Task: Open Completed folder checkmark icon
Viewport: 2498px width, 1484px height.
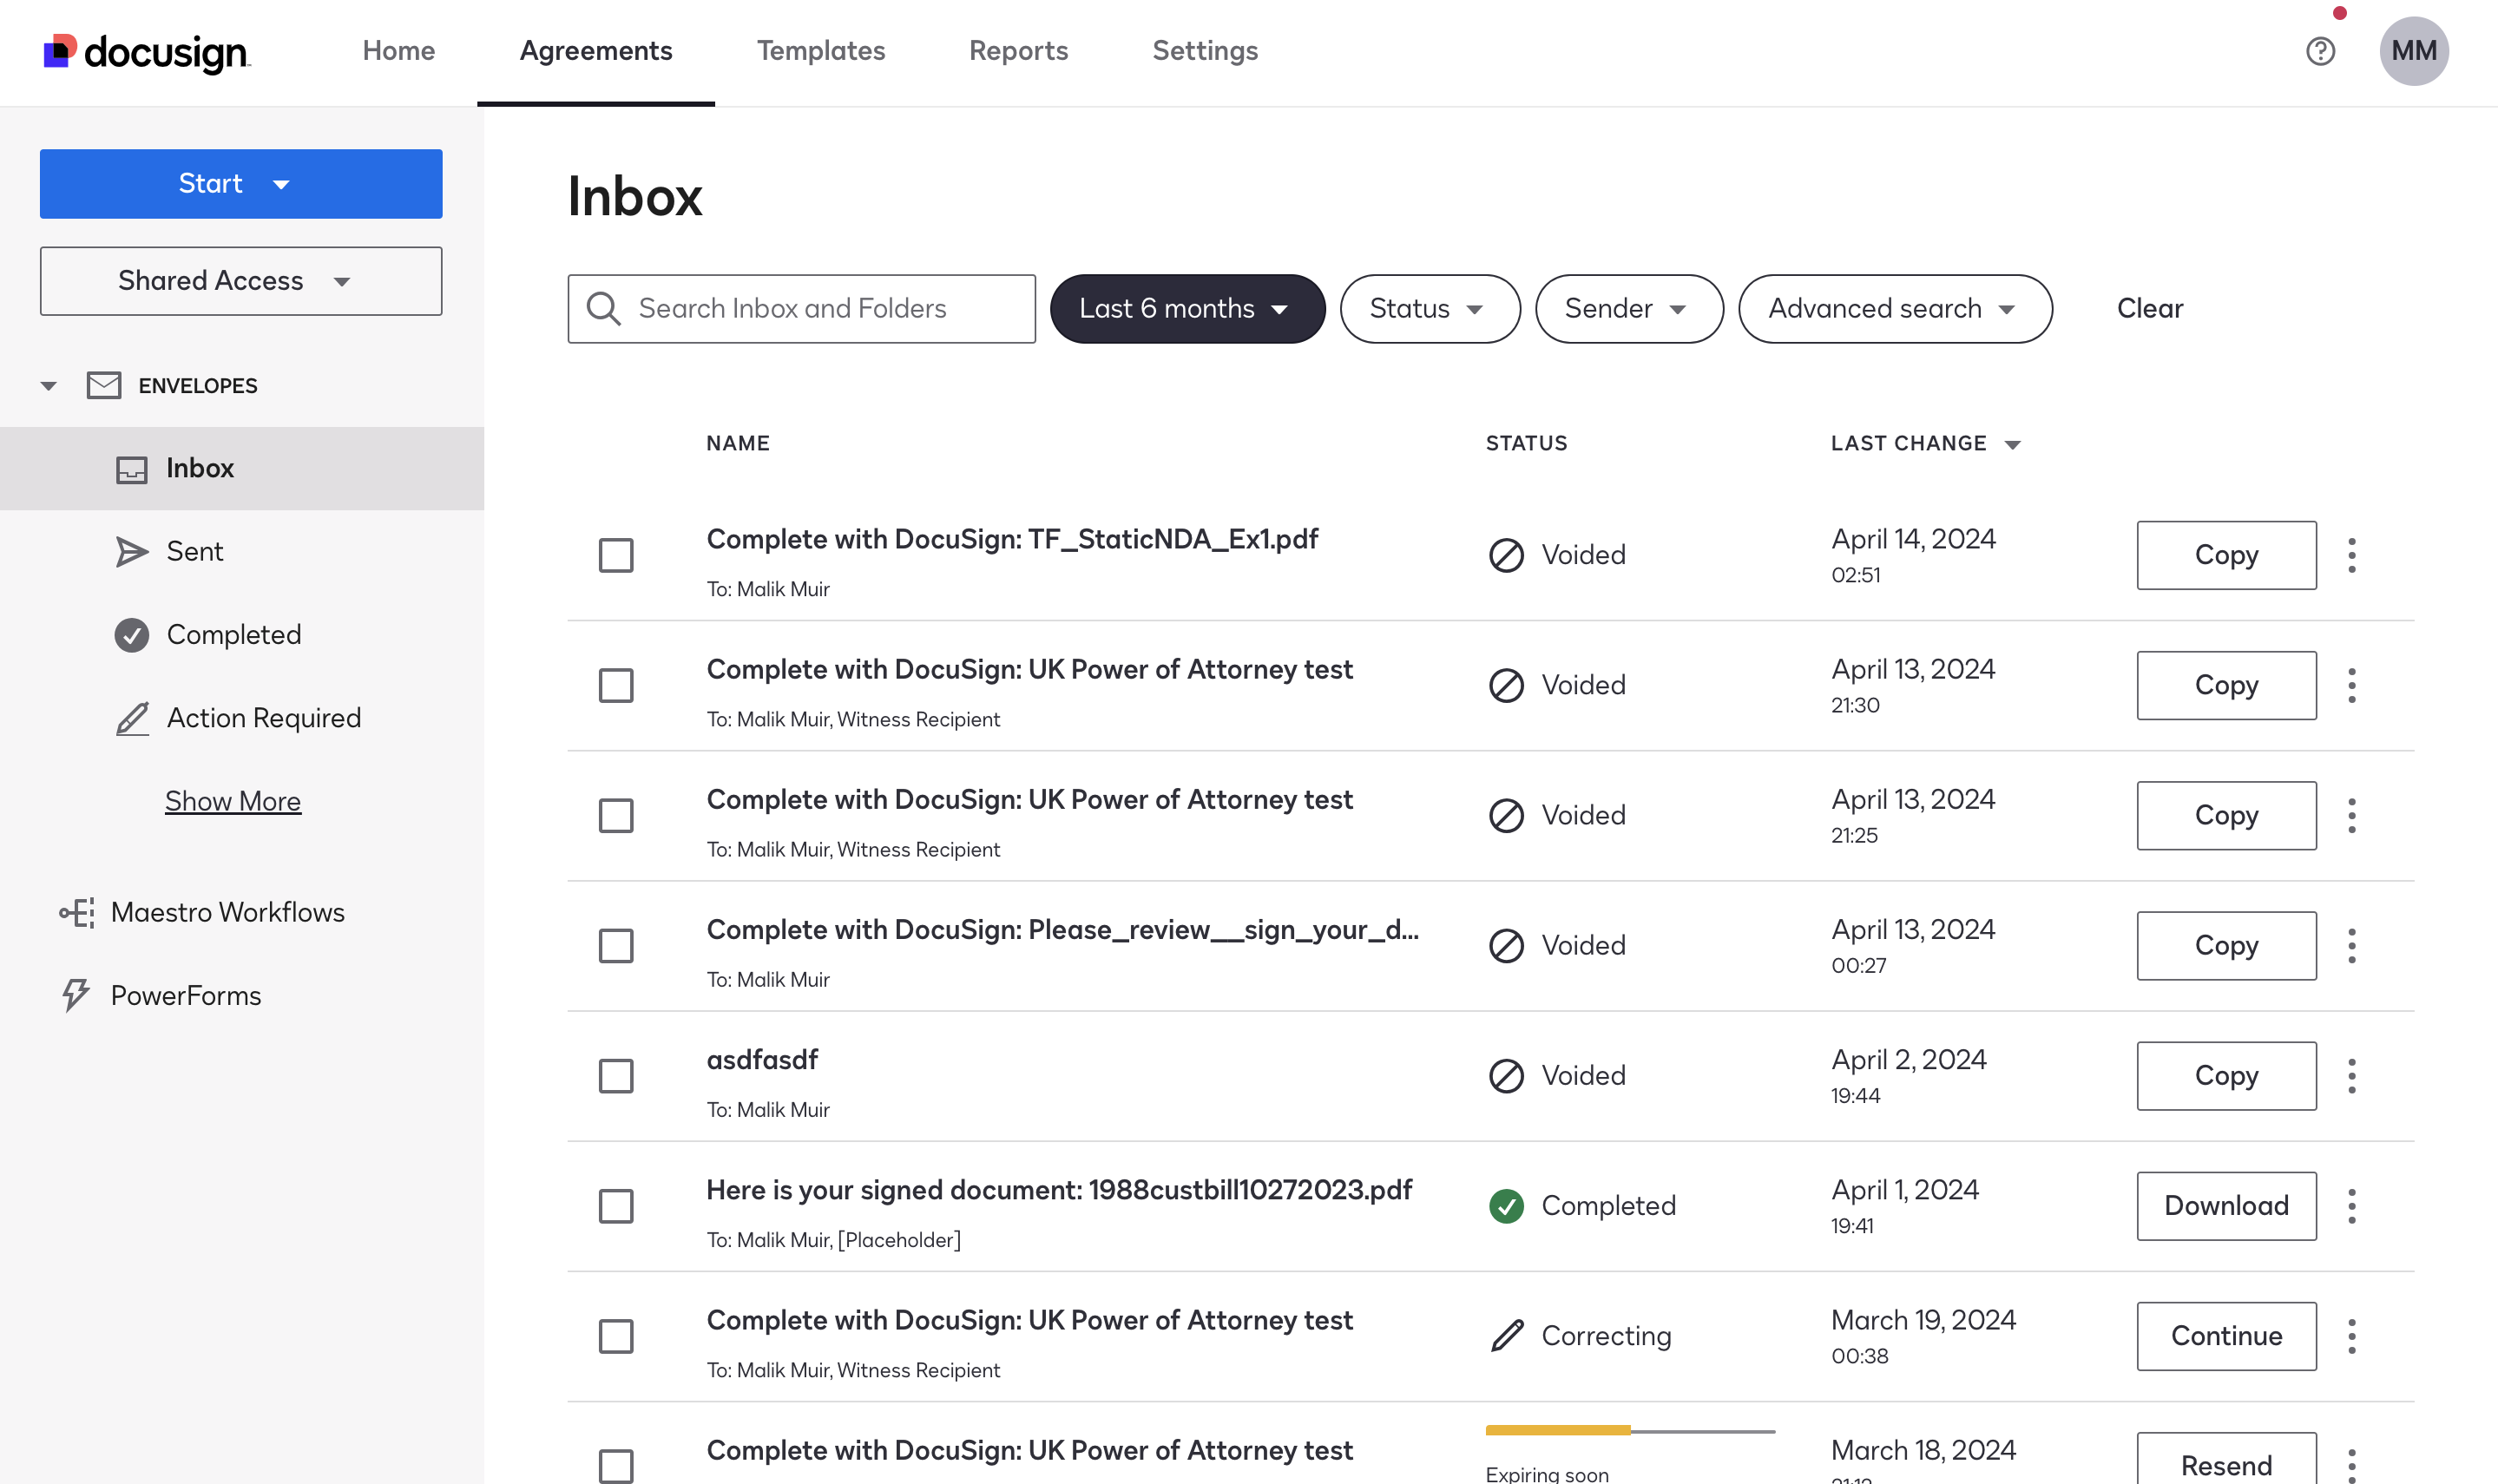Action: point(131,635)
